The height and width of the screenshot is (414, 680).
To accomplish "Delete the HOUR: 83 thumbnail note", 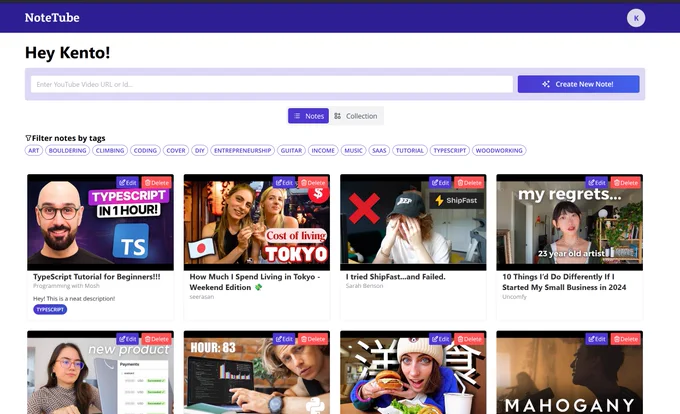I will point(313,339).
